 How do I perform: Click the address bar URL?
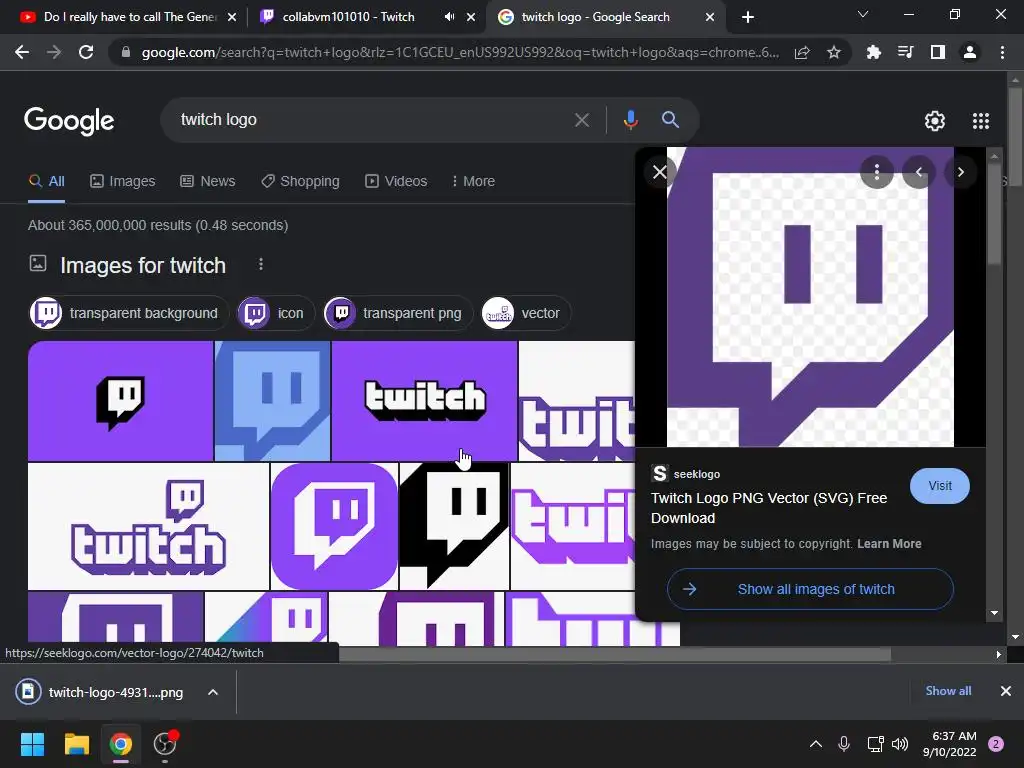click(x=460, y=52)
